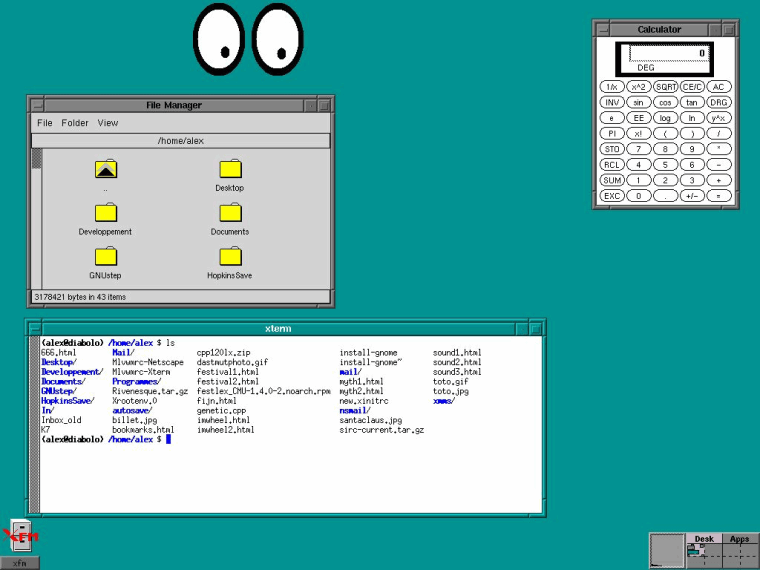Open the HopkinsSave folder icon
The height and width of the screenshot is (570, 760).
(230, 256)
